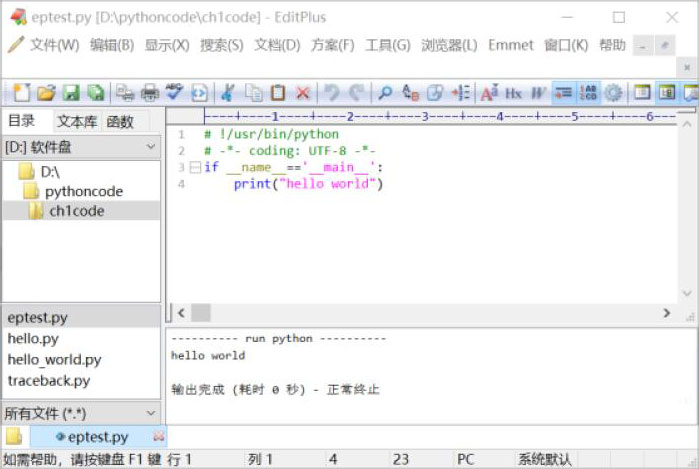Click the horizontal scrollbar right arrow
The width and height of the screenshot is (699, 469).
click(x=667, y=313)
